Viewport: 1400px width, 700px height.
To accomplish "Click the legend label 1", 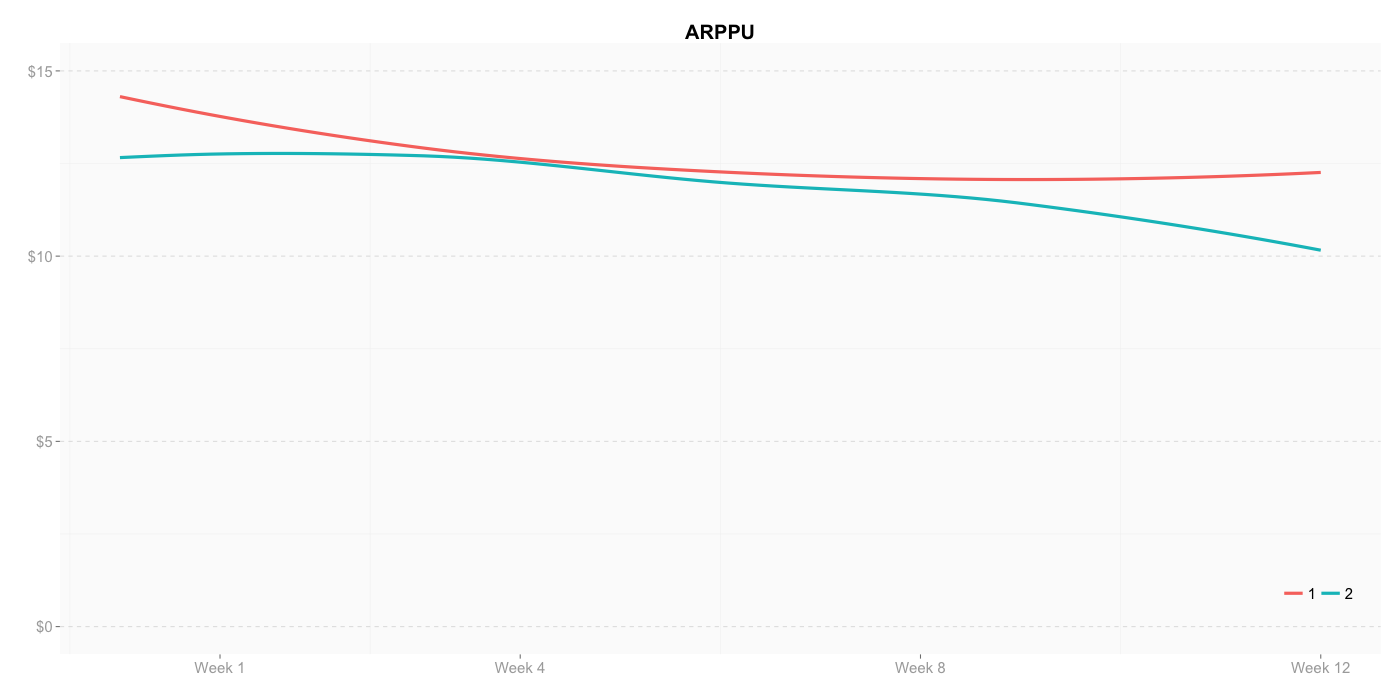I will pos(1311,594).
